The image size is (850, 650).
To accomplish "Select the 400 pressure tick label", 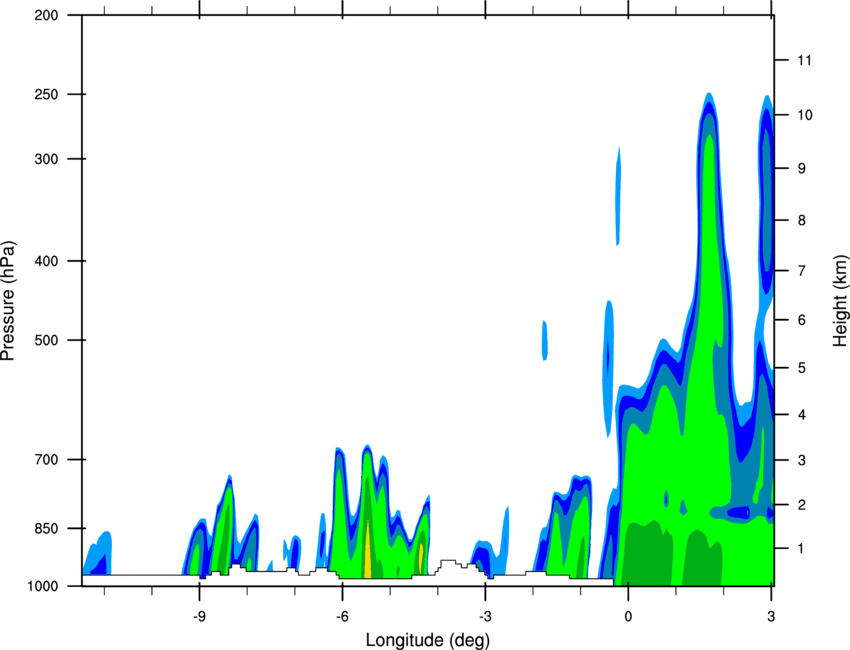I will [x=46, y=261].
